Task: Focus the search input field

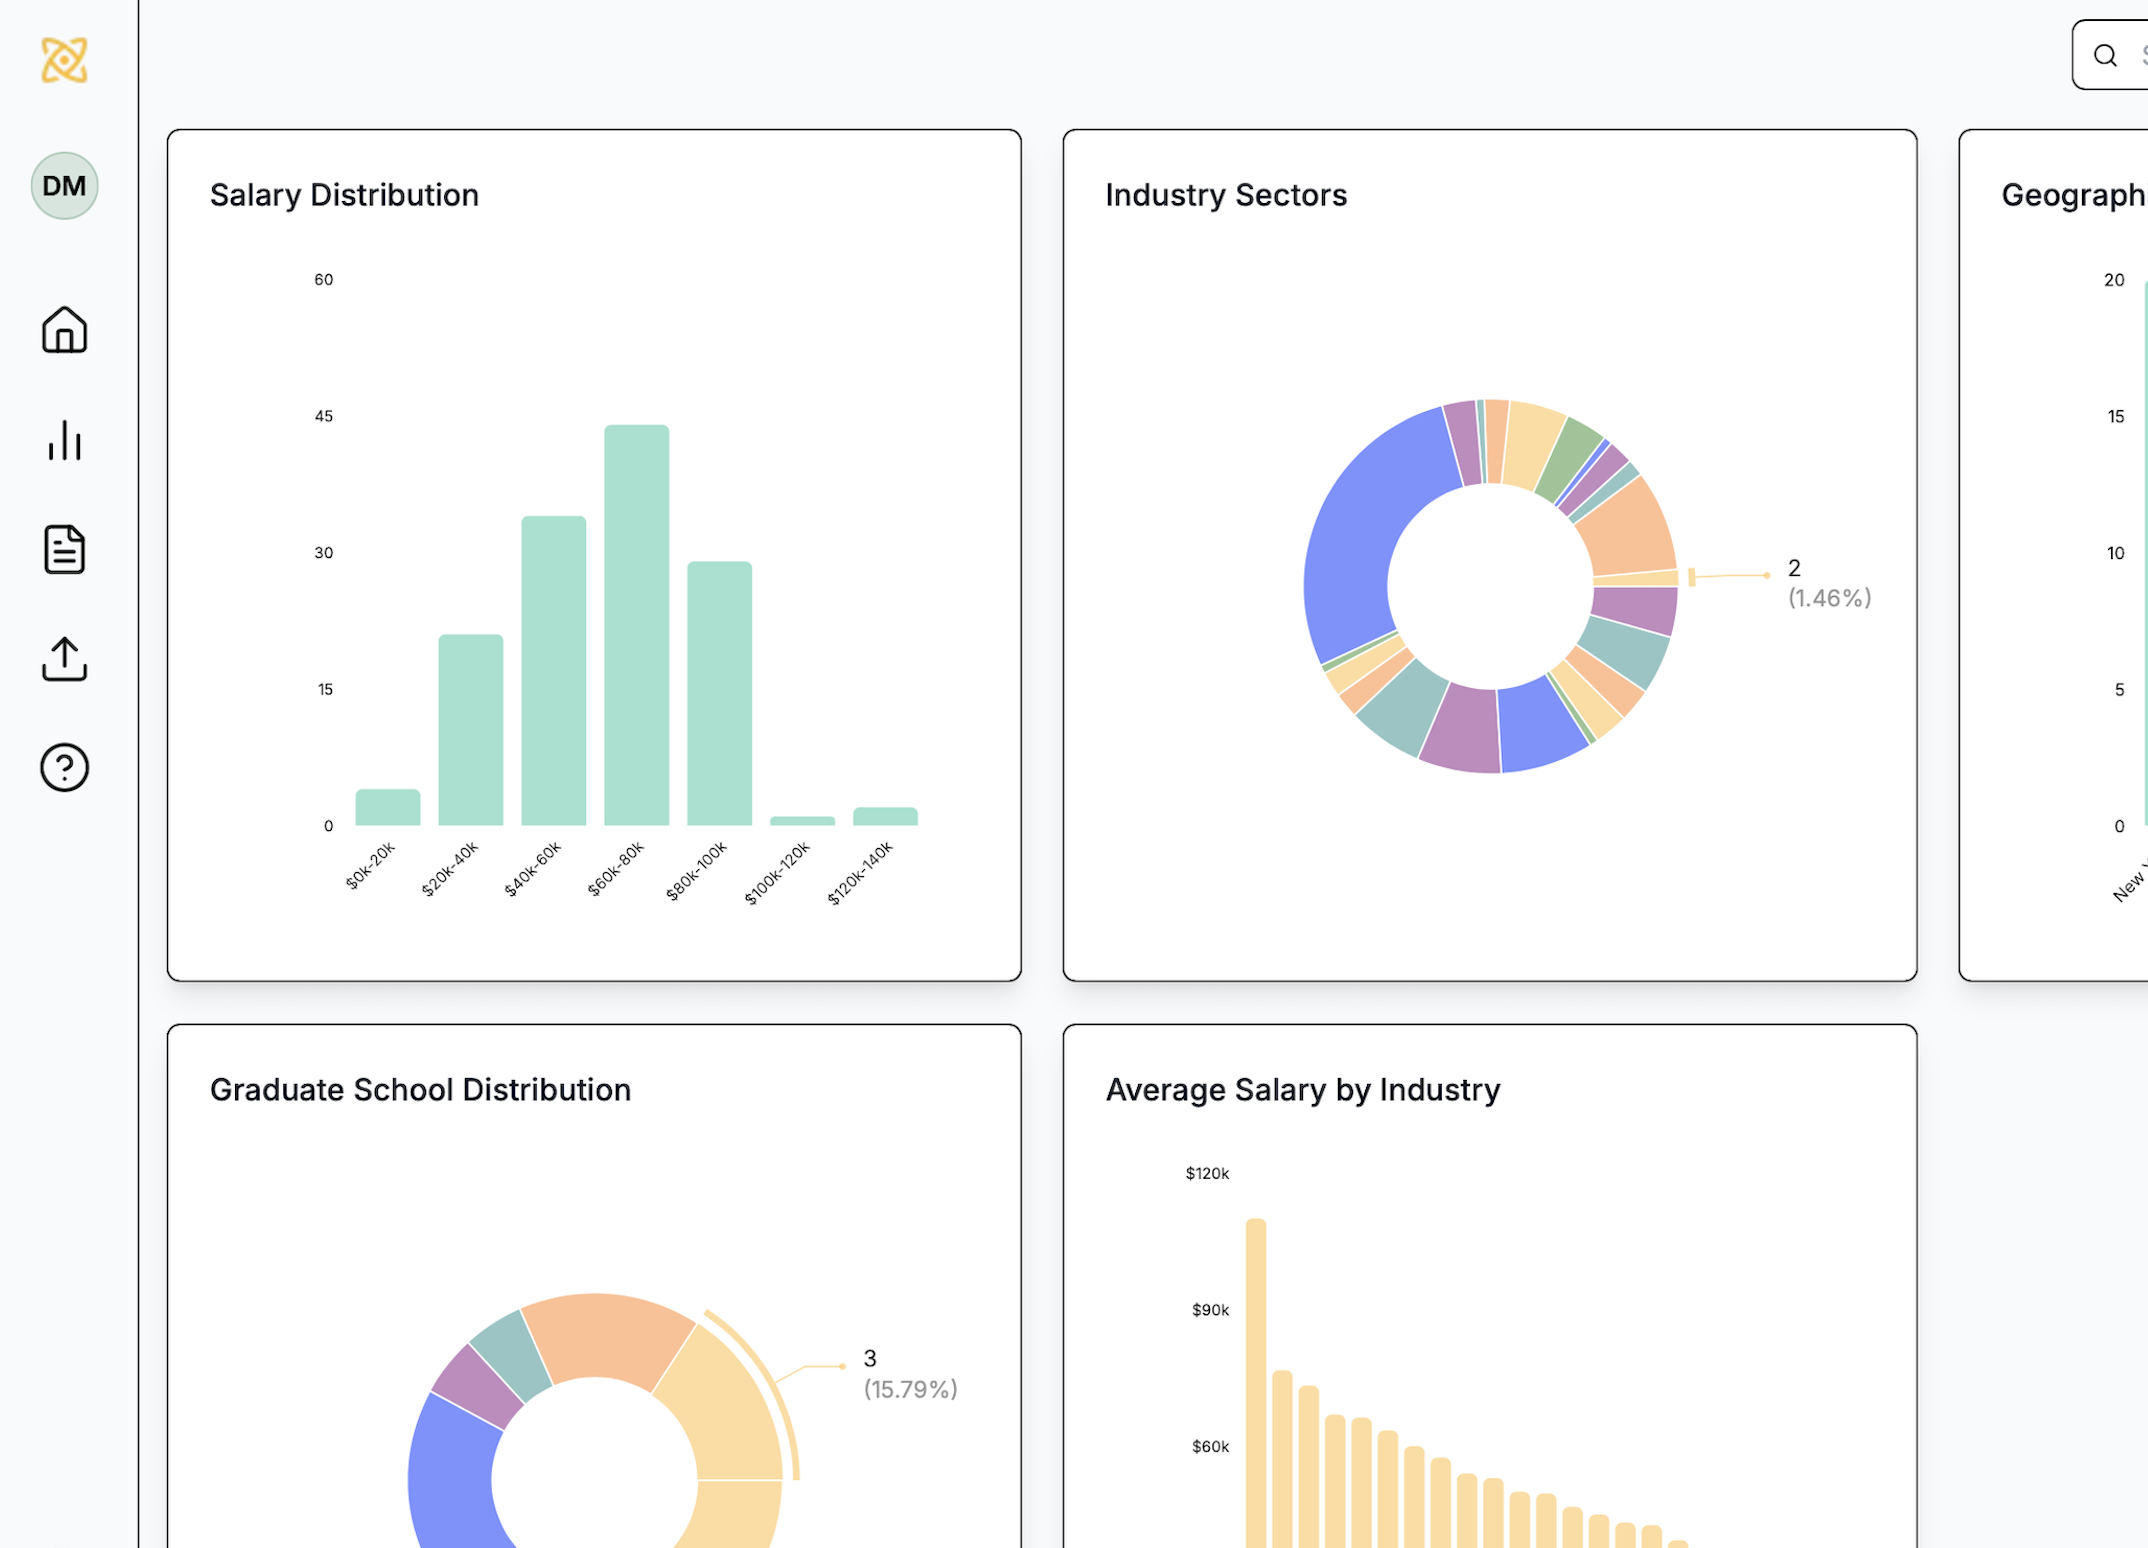Action: [x=2112, y=55]
